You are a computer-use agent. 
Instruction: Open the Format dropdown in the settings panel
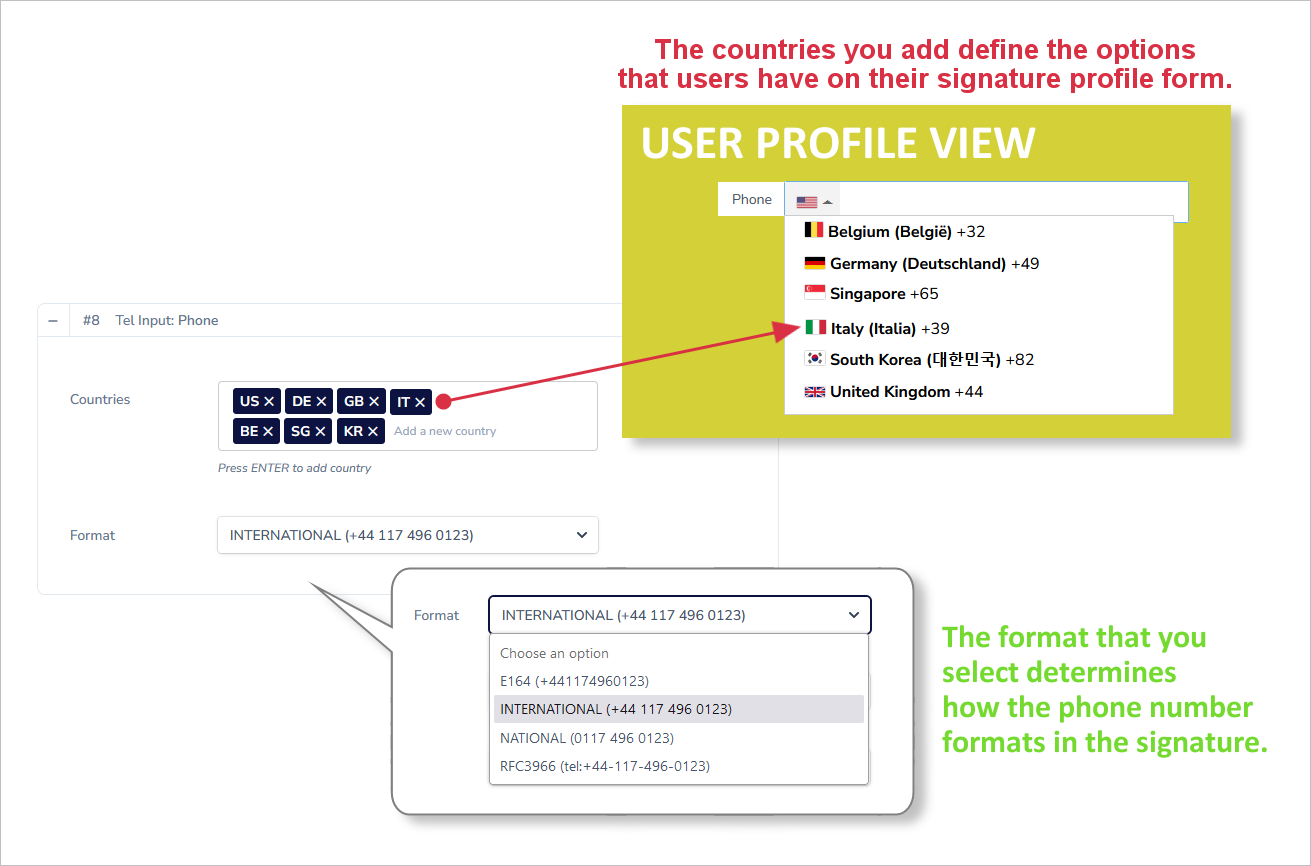[408, 535]
